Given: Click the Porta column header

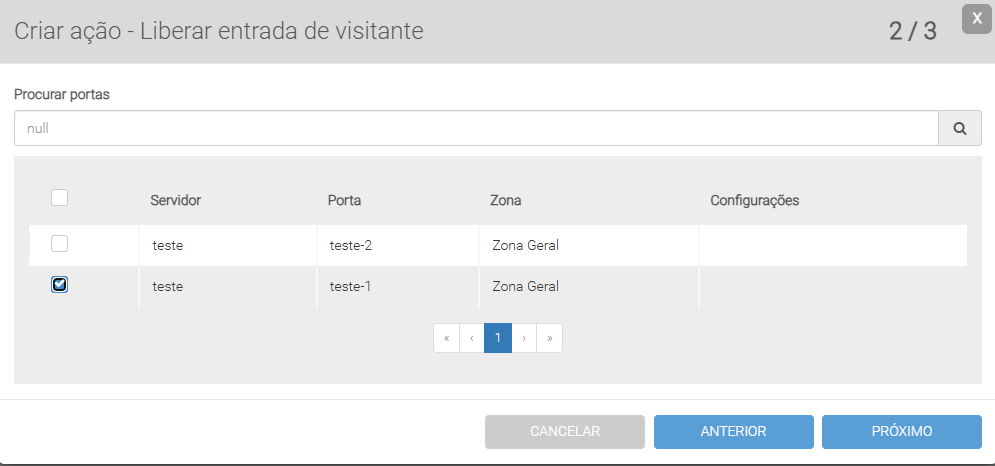Looking at the screenshot, I should 344,200.
